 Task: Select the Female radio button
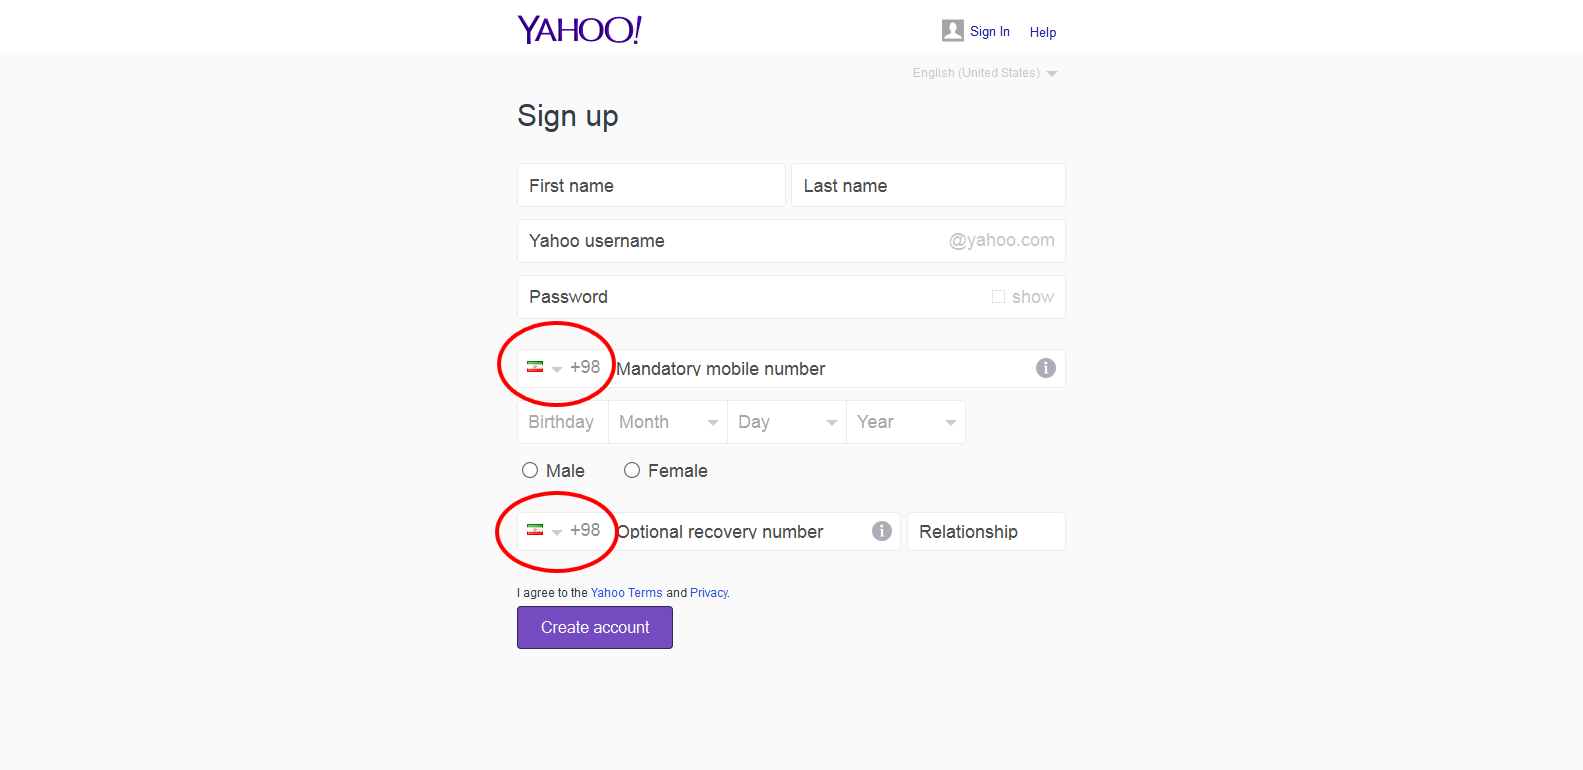point(632,470)
